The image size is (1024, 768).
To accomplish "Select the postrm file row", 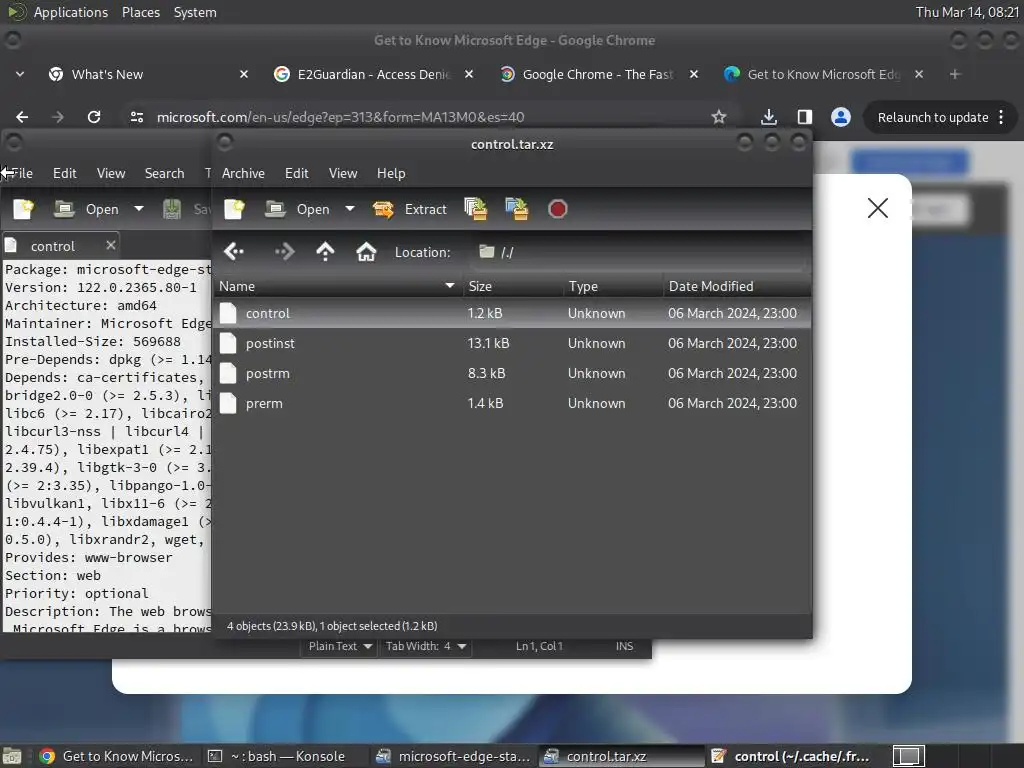I will [x=513, y=373].
